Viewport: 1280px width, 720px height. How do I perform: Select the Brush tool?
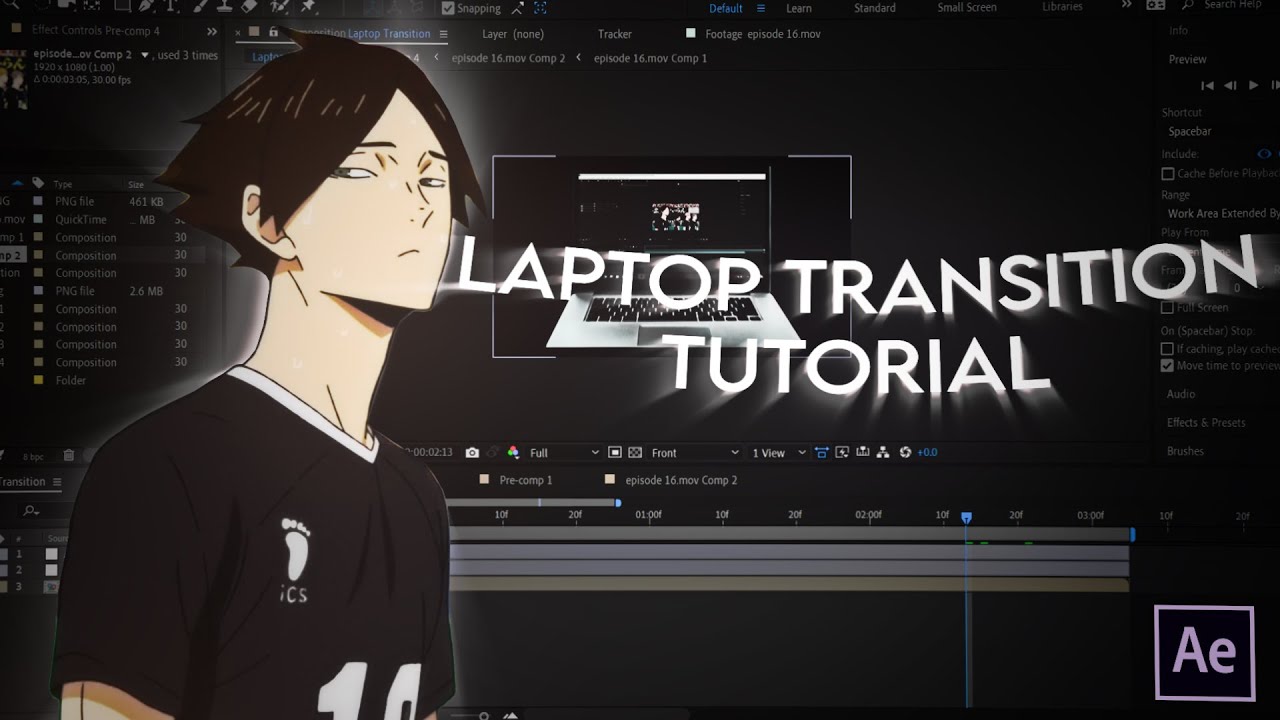[x=200, y=6]
